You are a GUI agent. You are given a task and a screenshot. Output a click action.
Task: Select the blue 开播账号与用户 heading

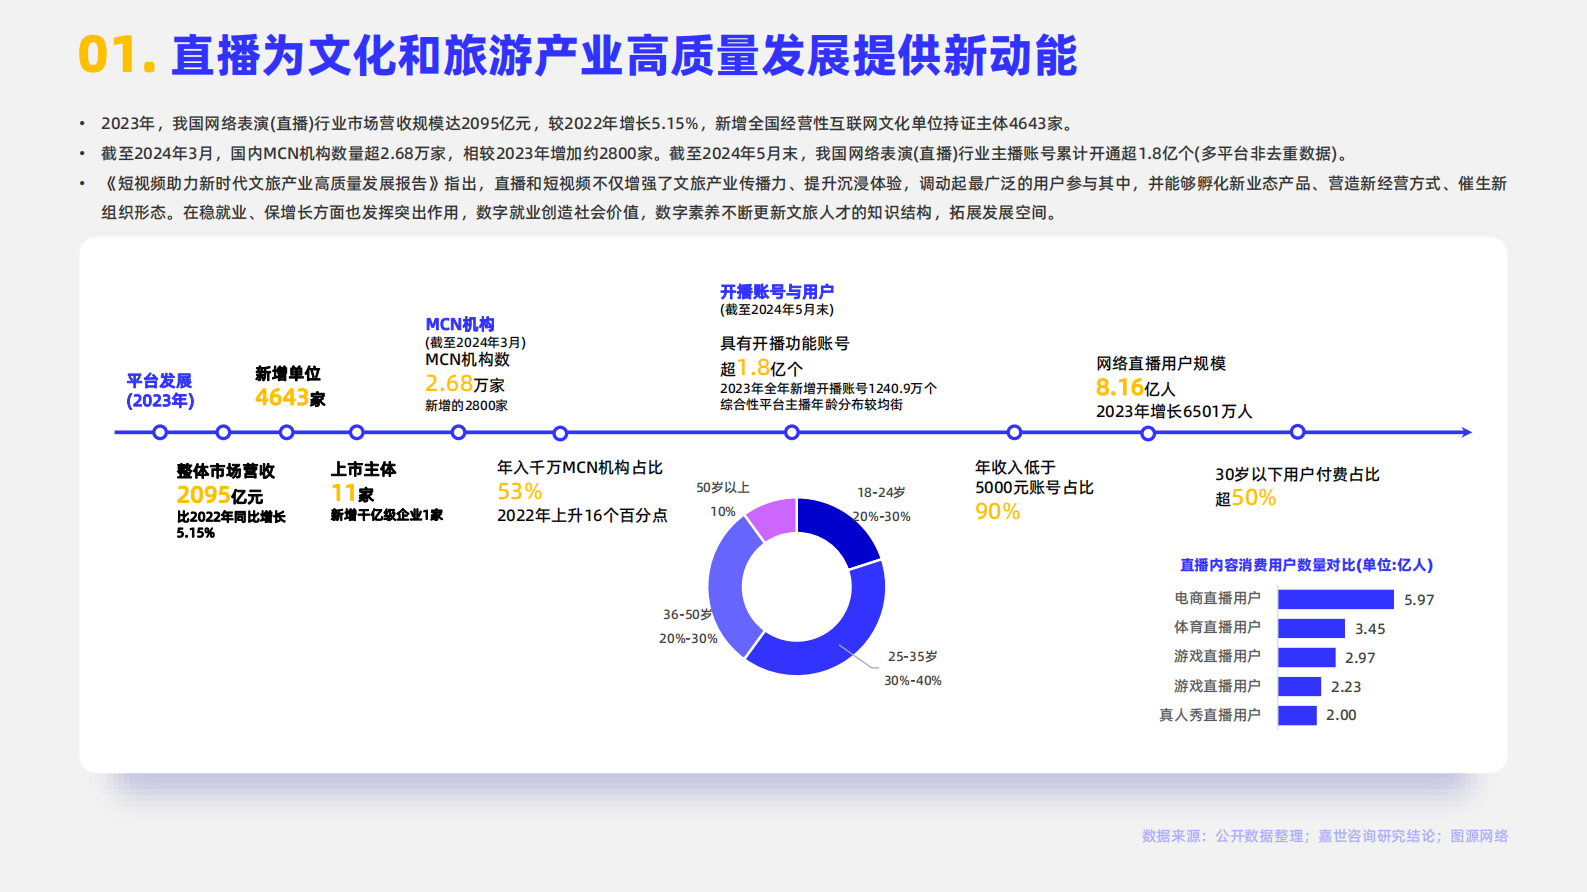coord(777,292)
